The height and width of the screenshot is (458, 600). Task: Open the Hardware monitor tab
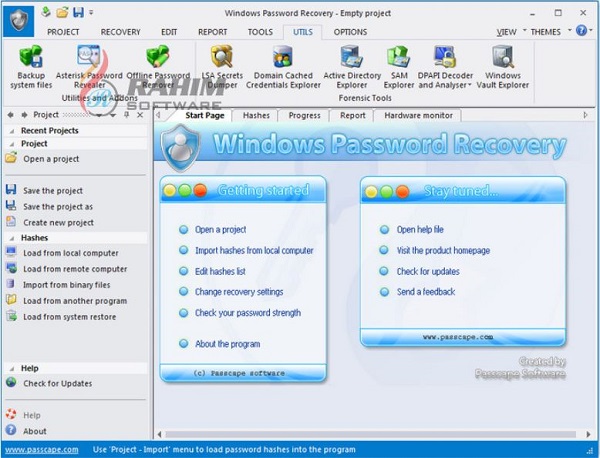coord(418,116)
